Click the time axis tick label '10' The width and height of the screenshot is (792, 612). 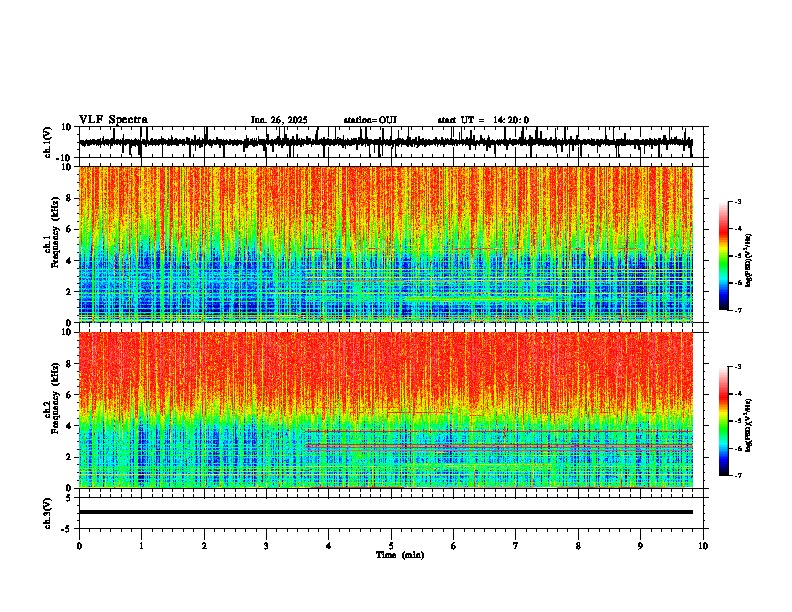[703, 546]
